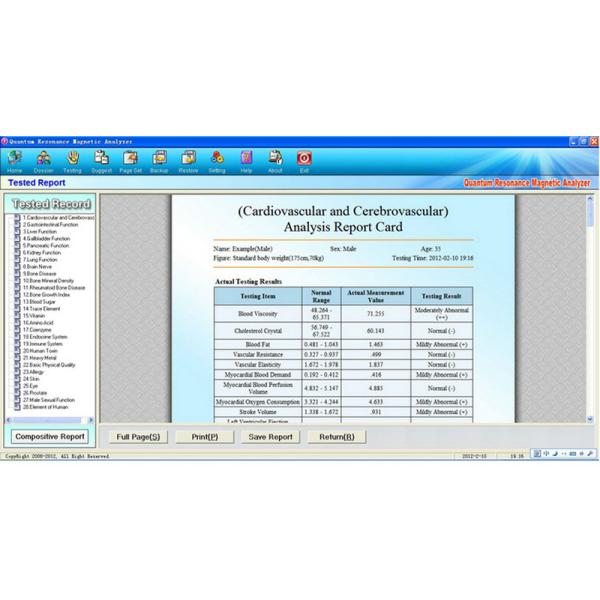This screenshot has height=600, width=600.
Task: Choose the Heavy Metal record item
Action: (43, 357)
